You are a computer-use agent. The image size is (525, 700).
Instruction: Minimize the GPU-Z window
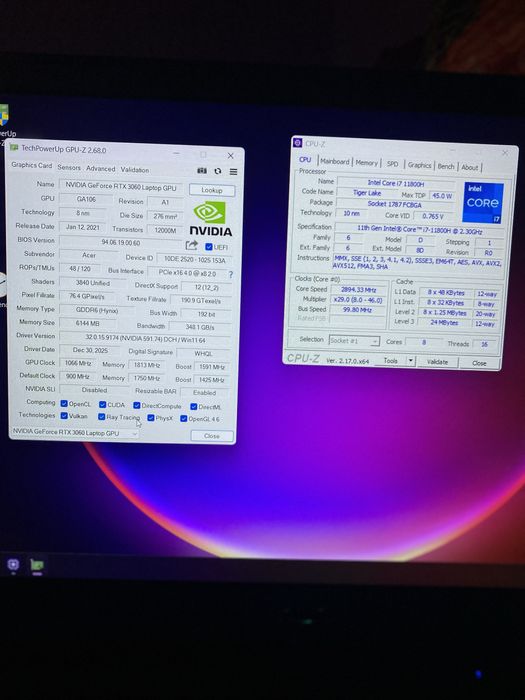click(x=177, y=153)
